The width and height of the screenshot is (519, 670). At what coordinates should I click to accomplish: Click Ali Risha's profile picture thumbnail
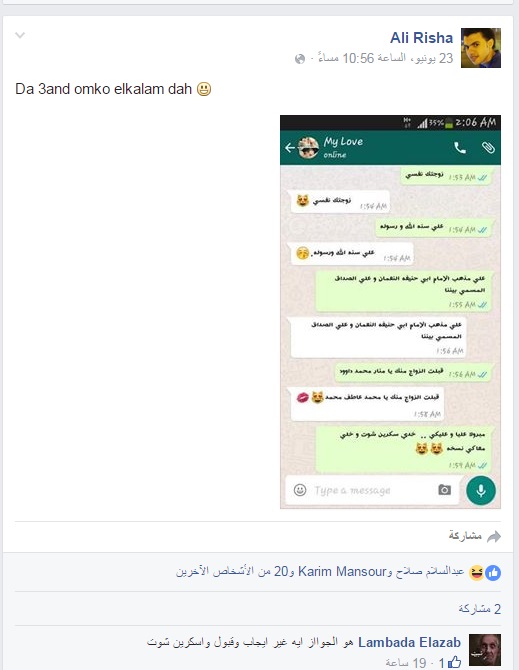[x=481, y=48]
